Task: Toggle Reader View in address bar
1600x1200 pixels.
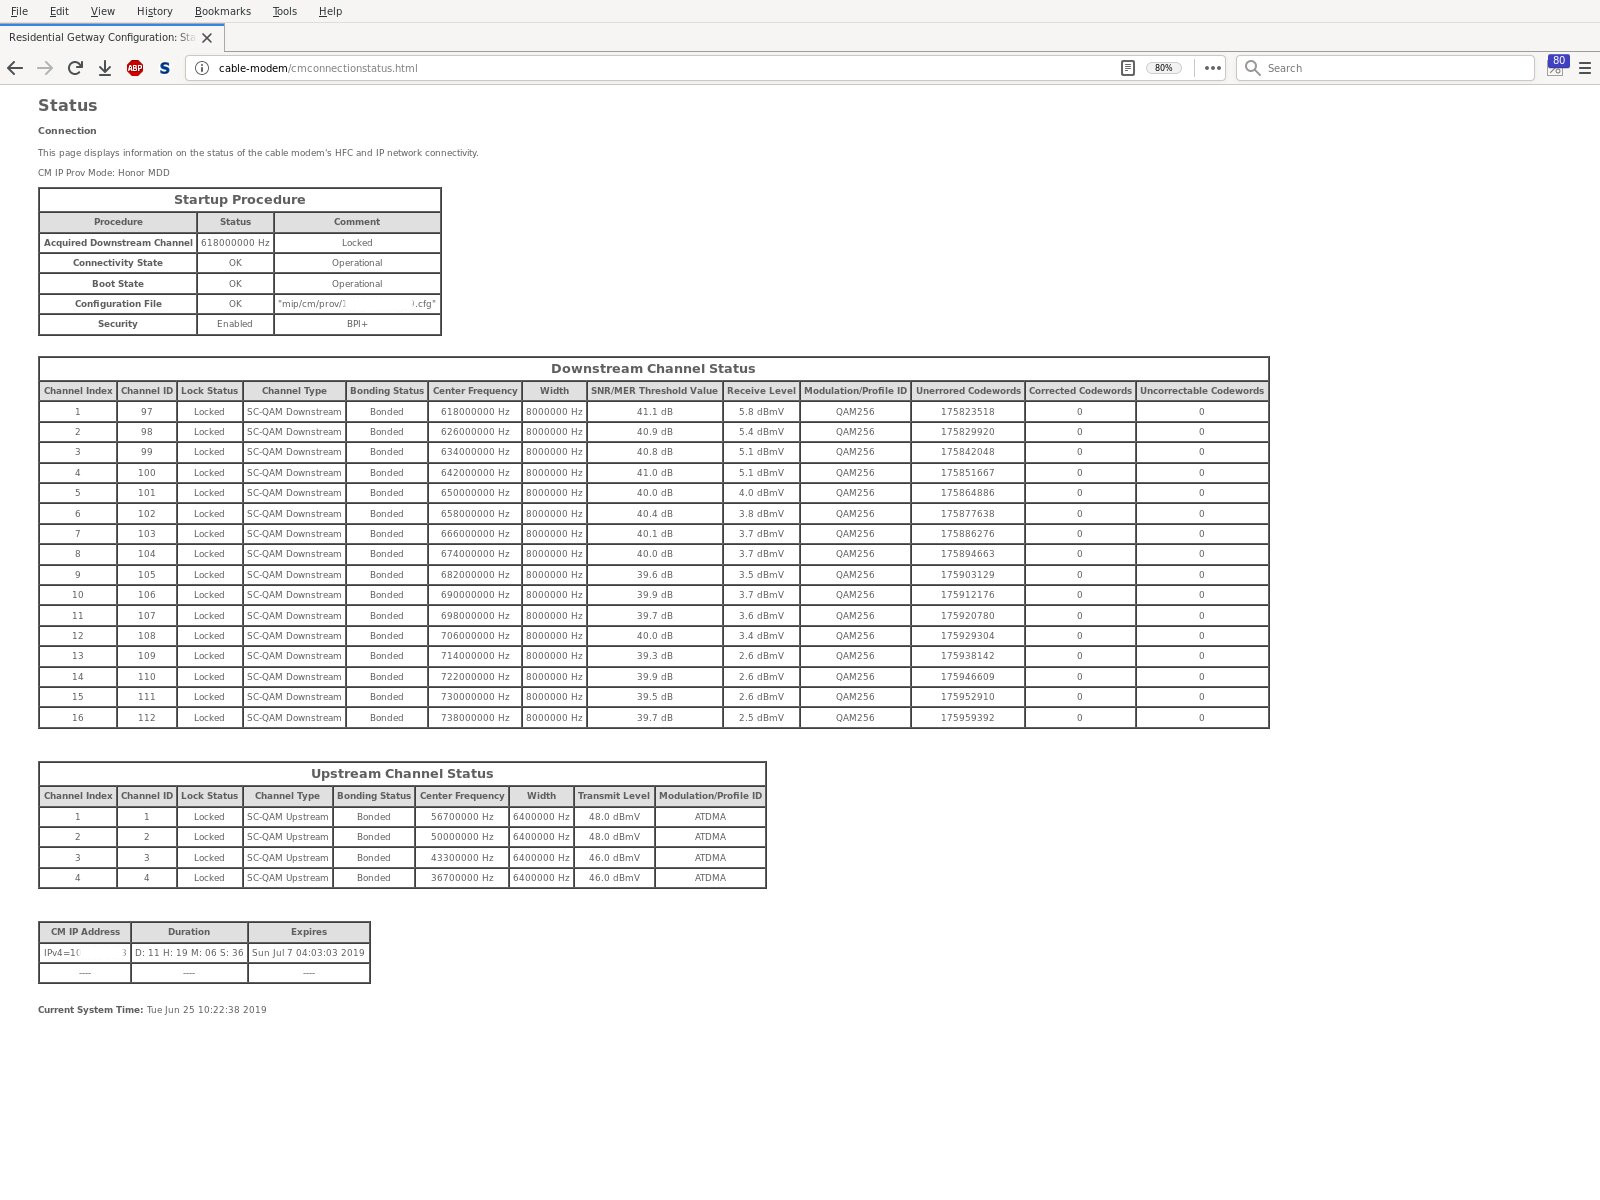Action: [1127, 68]
